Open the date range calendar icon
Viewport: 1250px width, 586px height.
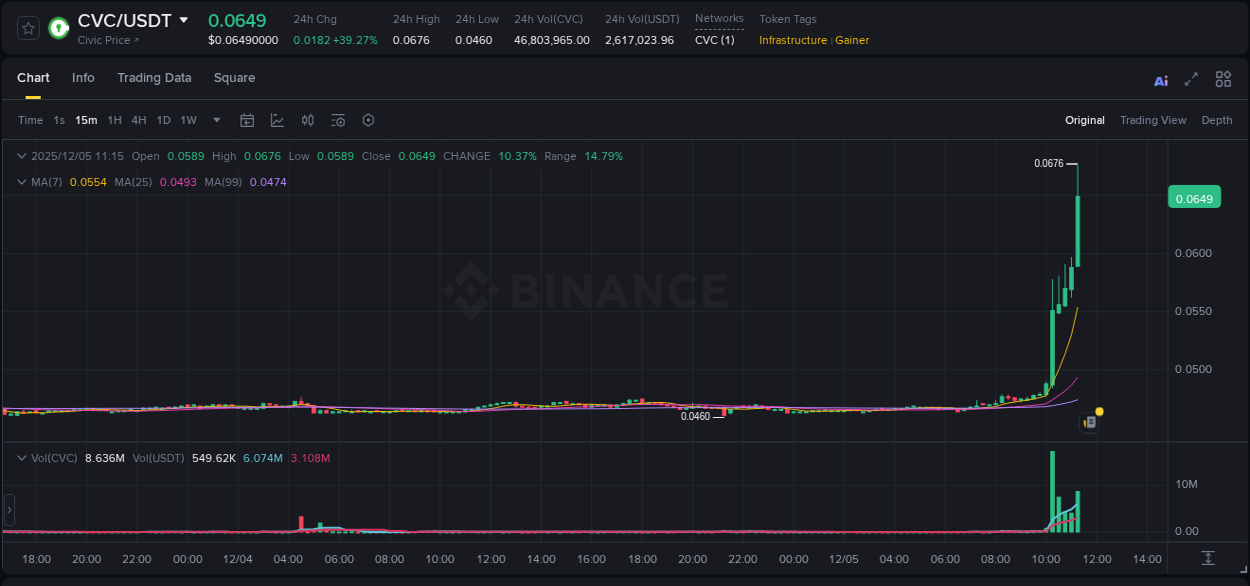[247, 120]
